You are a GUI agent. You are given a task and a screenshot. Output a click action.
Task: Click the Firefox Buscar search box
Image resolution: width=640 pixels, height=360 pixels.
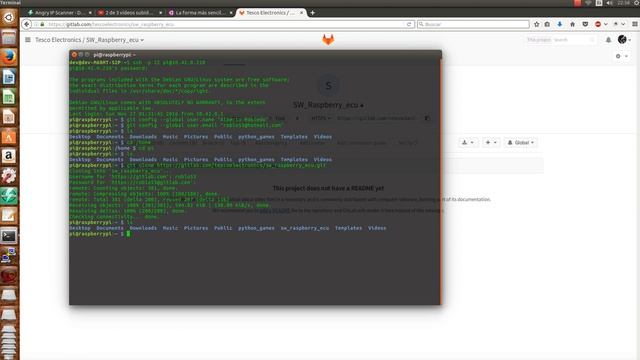[473, 24]
